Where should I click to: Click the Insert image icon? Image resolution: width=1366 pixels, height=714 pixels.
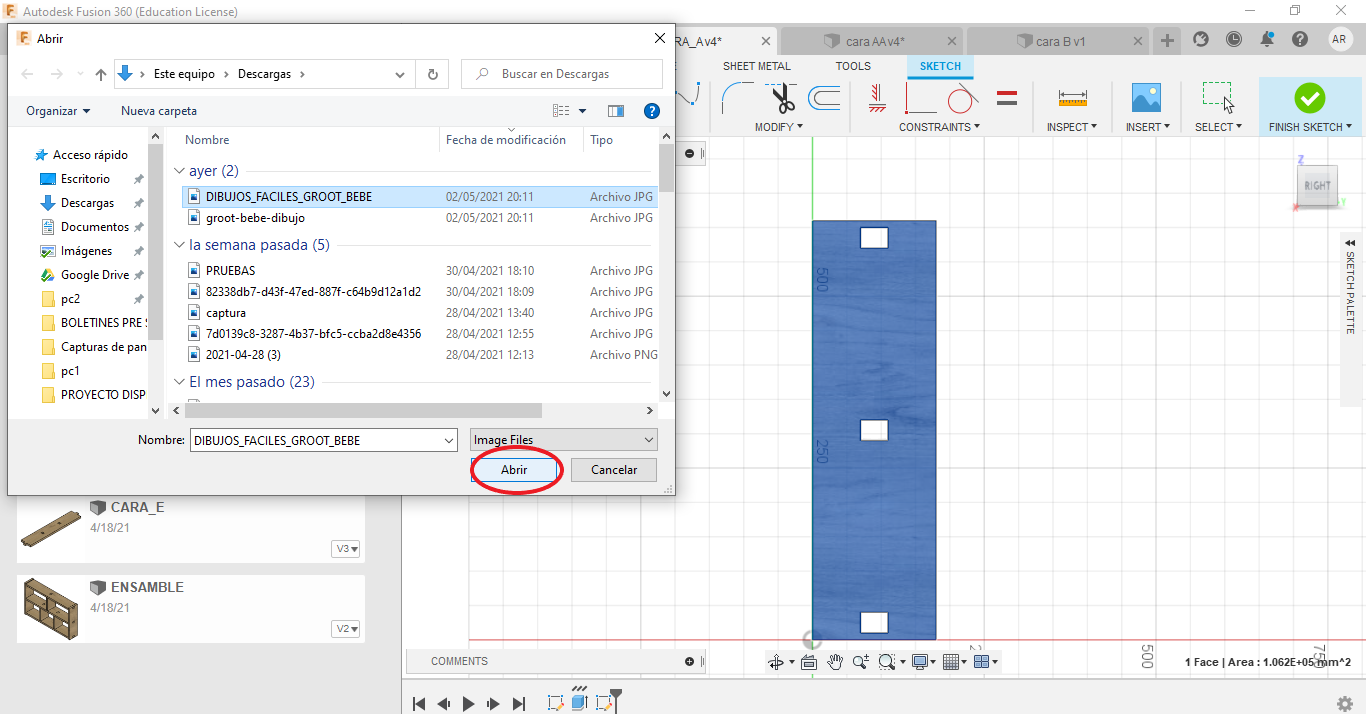tap(1146, 97)
